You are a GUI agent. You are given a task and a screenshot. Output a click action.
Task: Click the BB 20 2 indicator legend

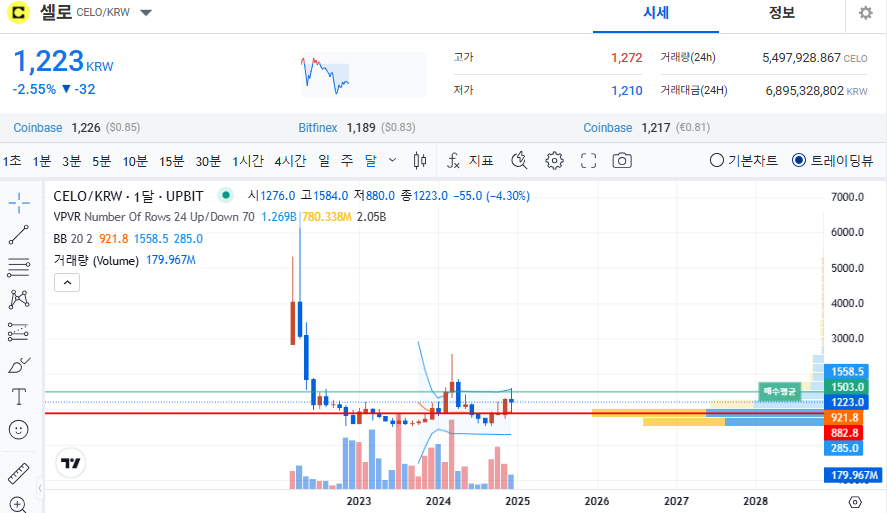click(x=128, y=239)
